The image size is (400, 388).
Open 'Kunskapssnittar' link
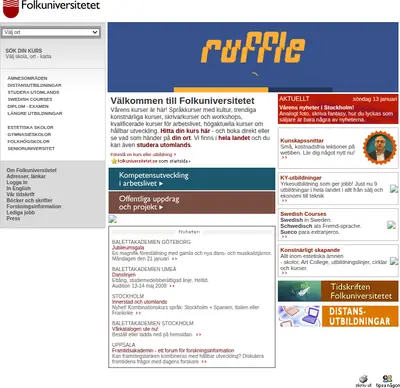302,141
